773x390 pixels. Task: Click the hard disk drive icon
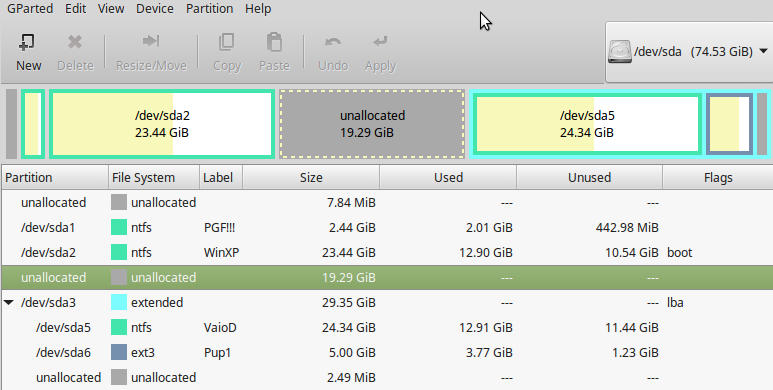tap(619, 52)
